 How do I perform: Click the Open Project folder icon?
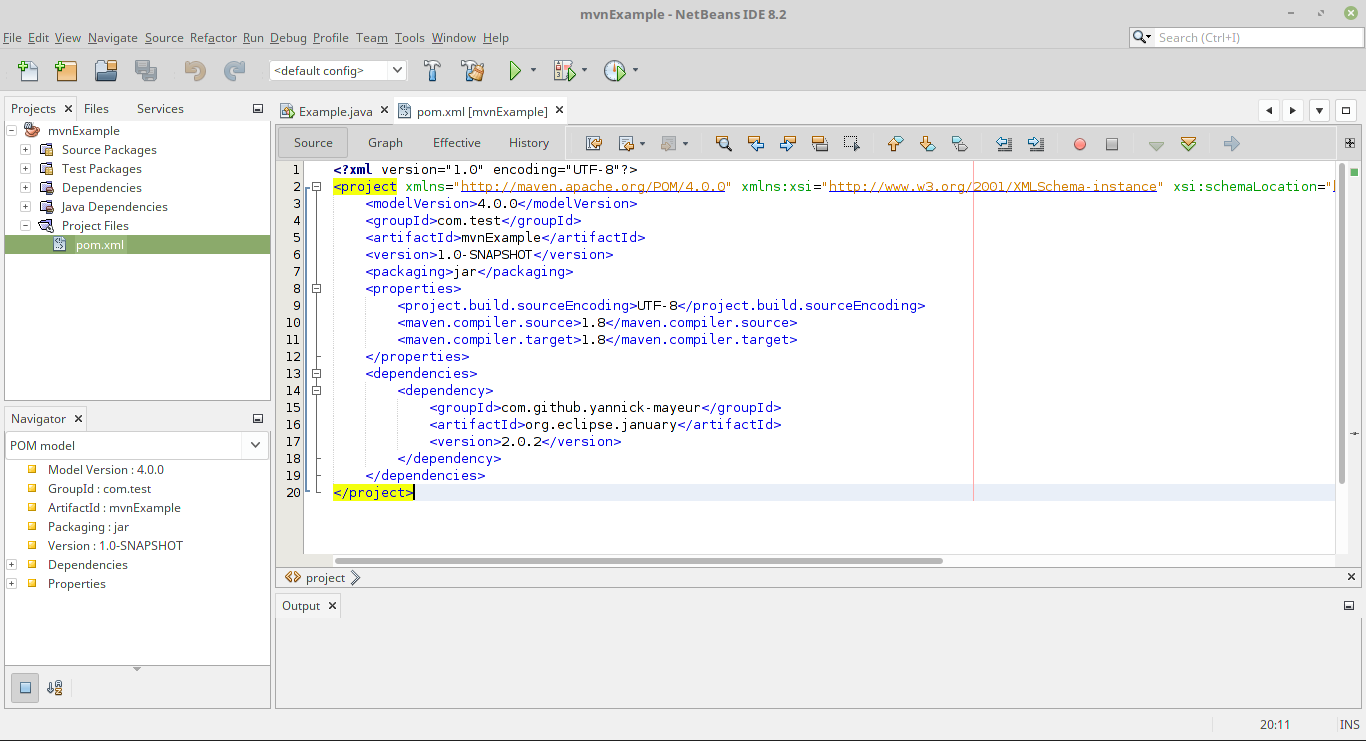point(106,71)
